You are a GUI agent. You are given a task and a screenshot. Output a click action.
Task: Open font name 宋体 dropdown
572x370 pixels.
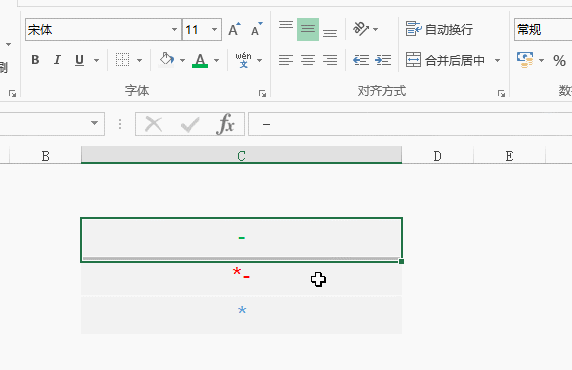tap(174, 30)
